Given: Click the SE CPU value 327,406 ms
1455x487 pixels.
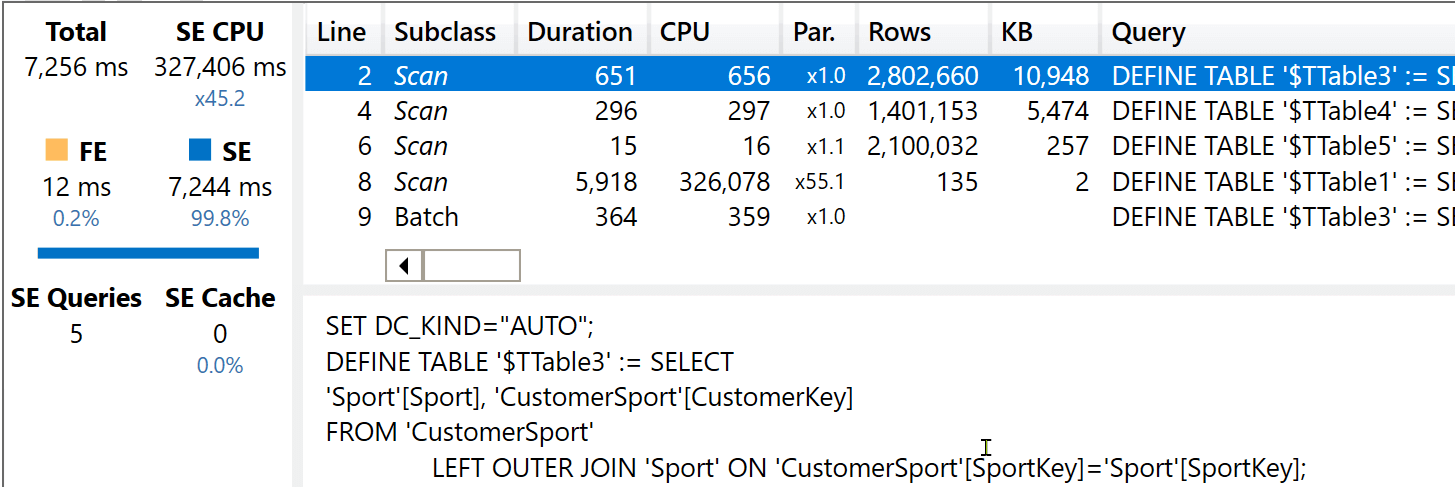Looking at the screenshot, I should point(220,67).
